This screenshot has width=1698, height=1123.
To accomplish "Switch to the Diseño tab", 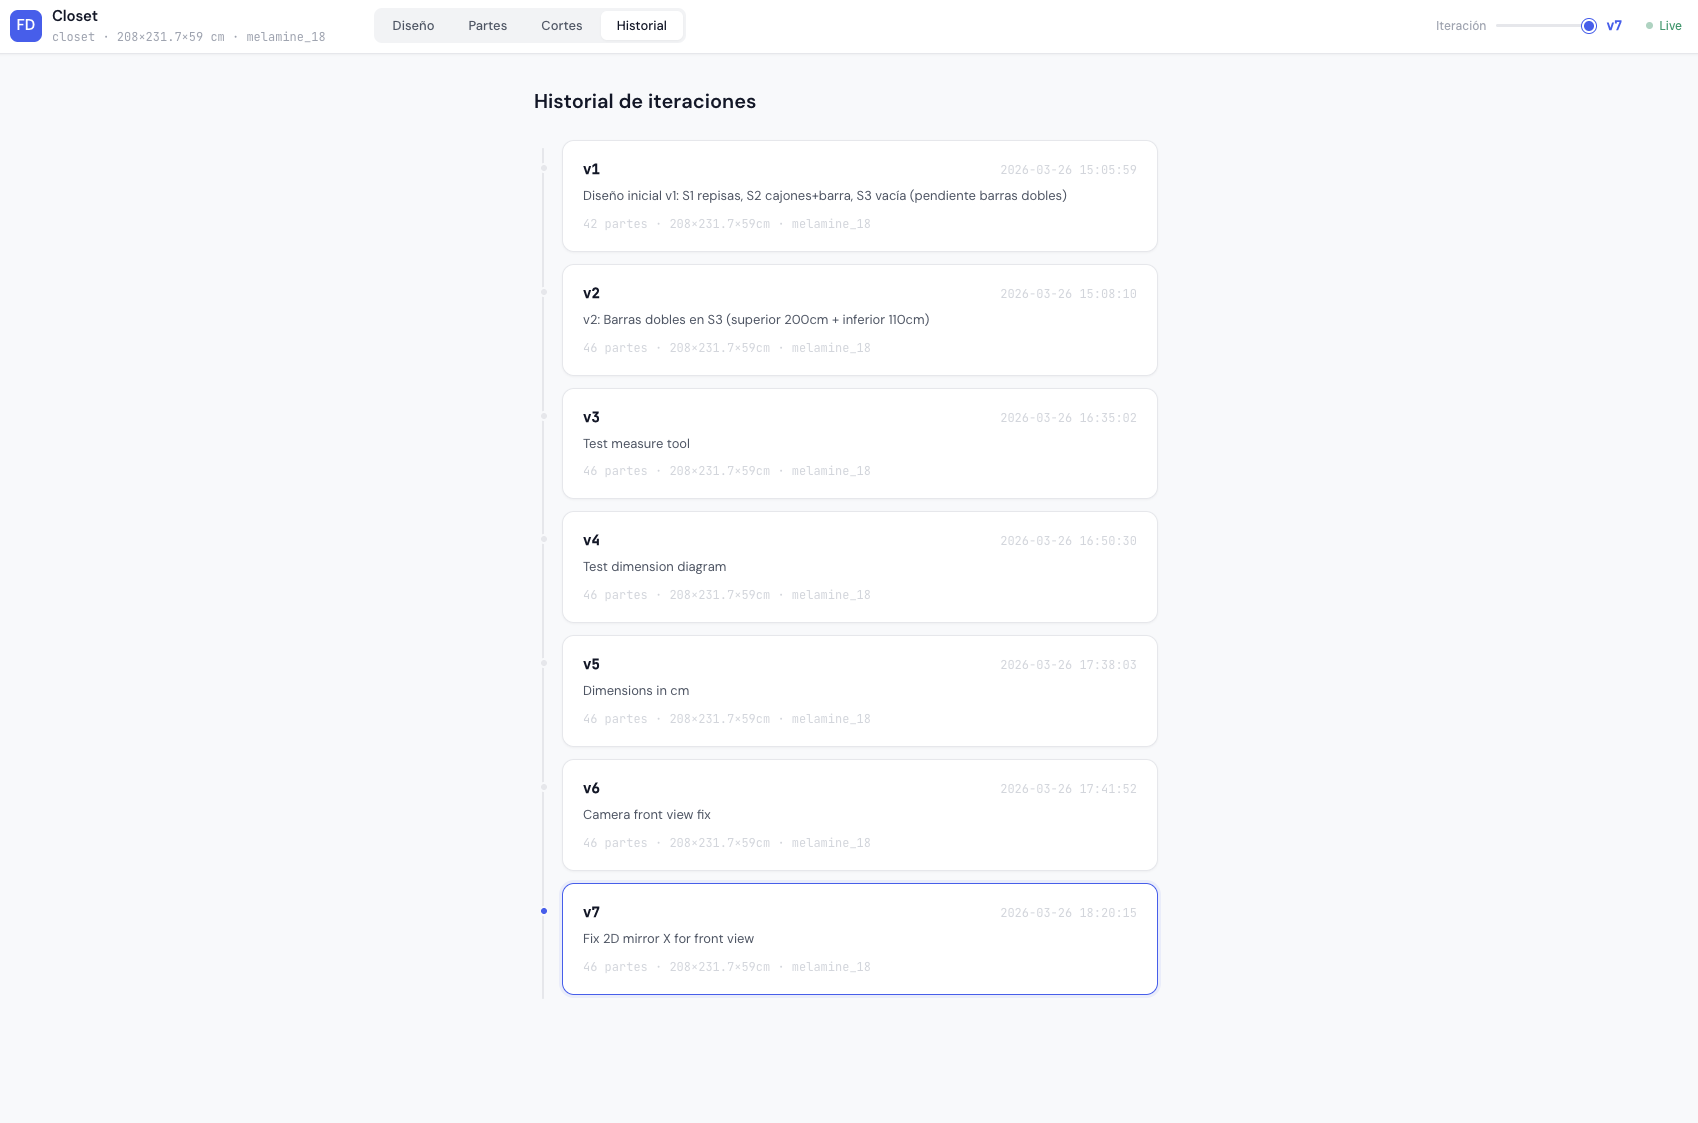I will (413, 26).
